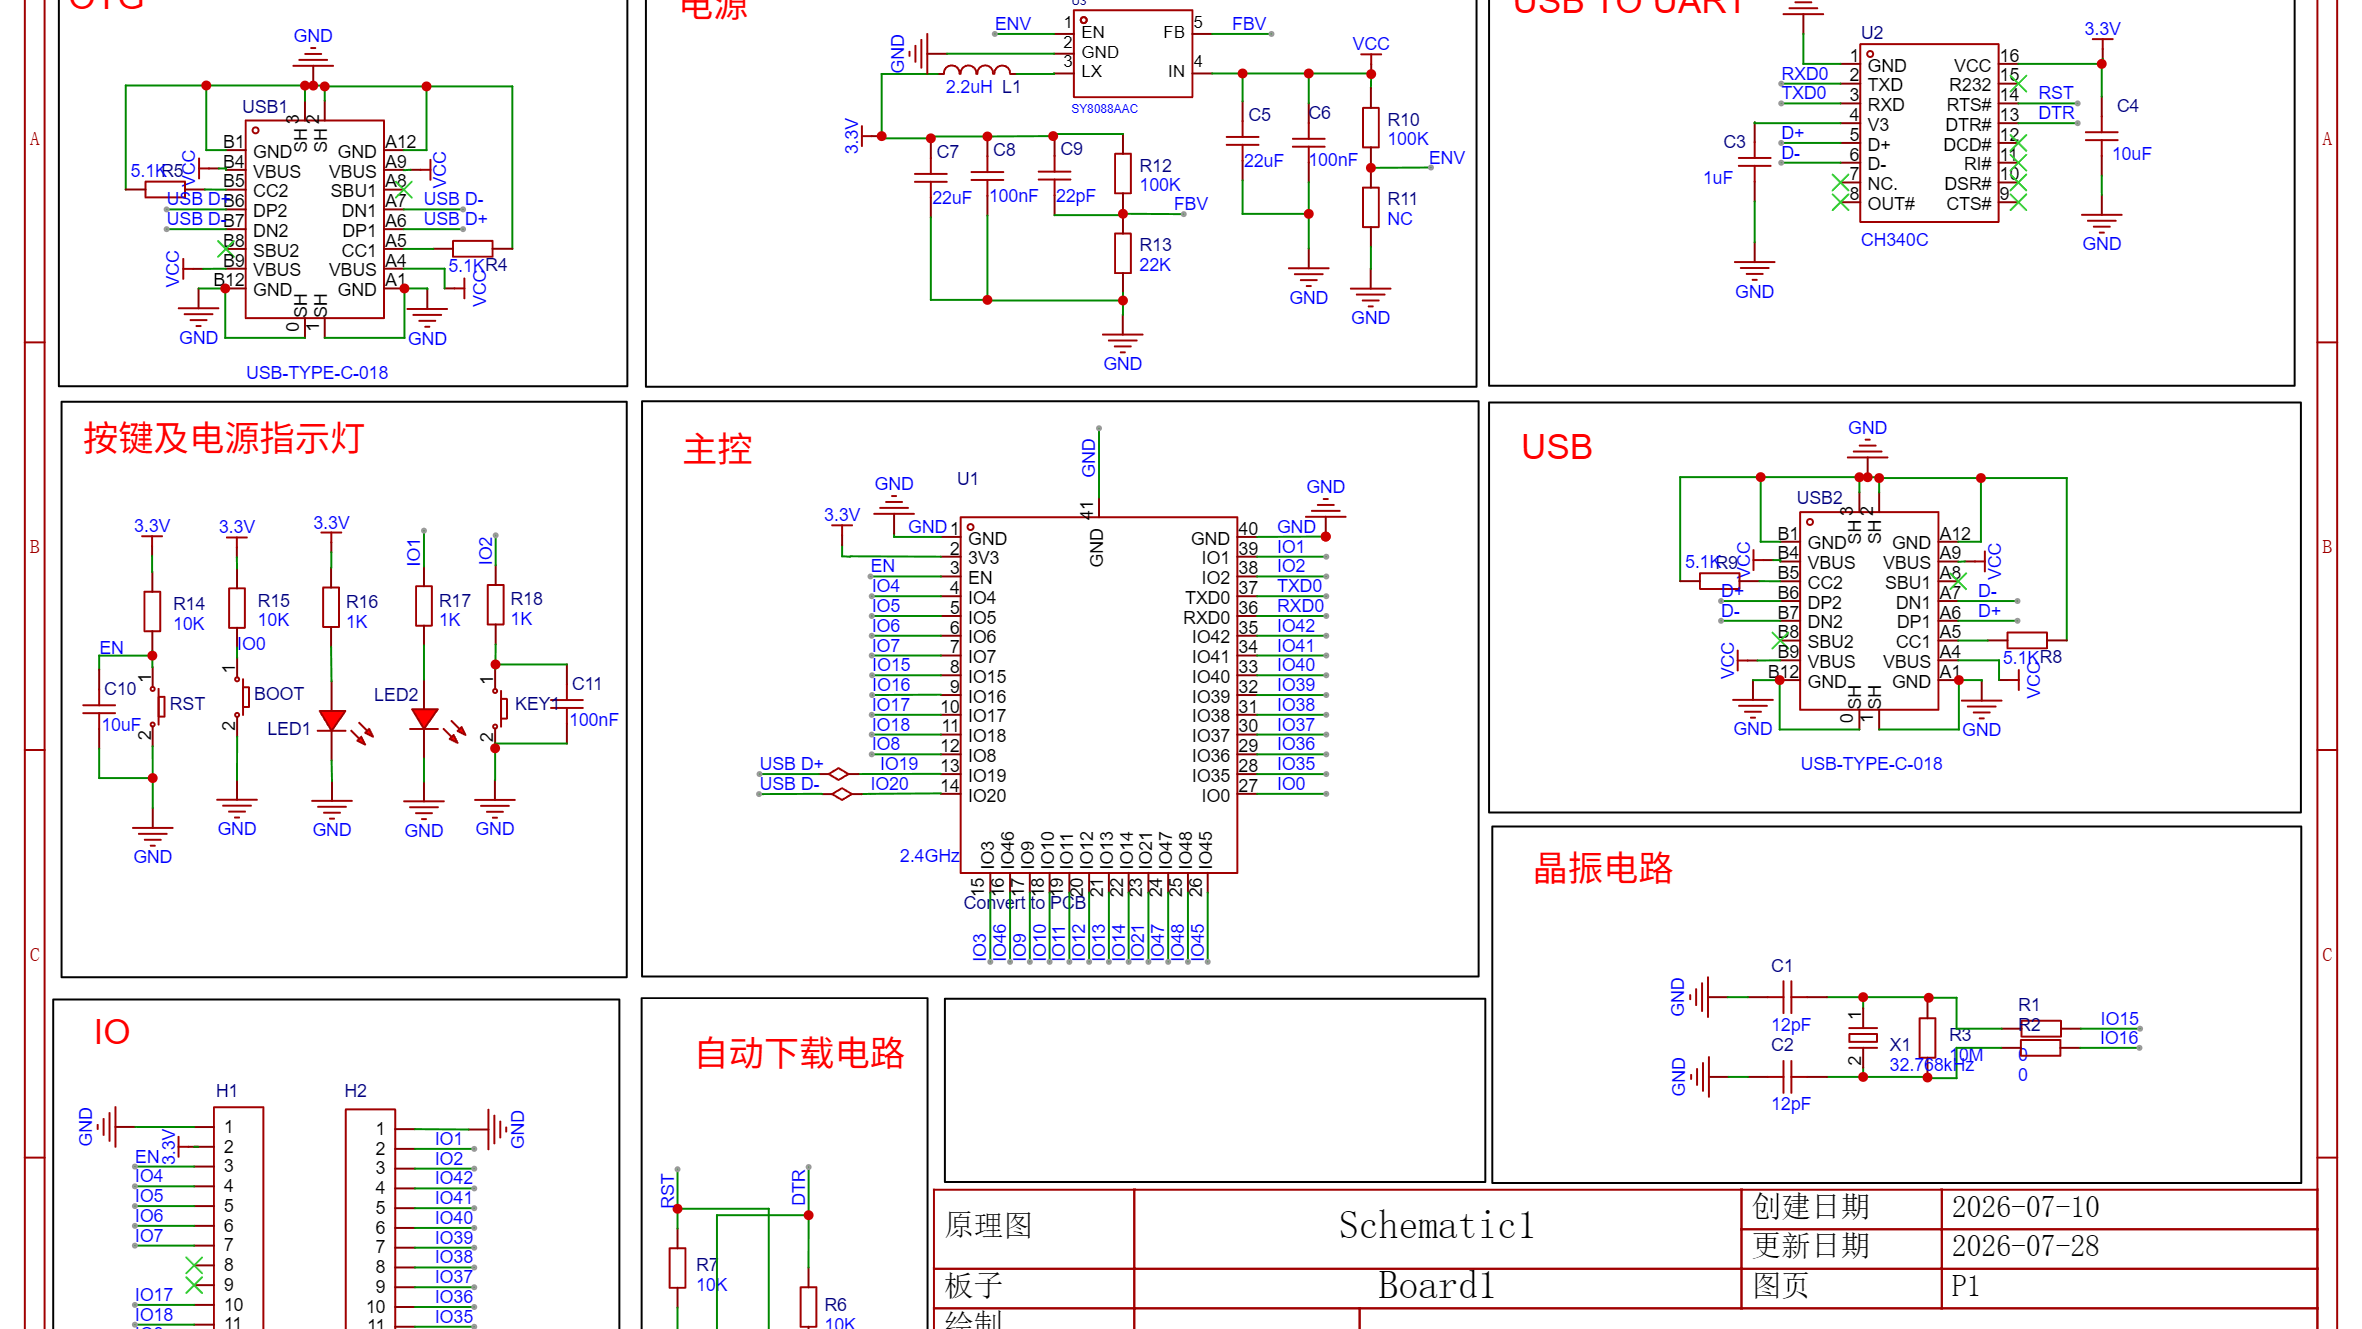The width and height of the screenshot is (2362, 1329).
Task: Click capacitor C9 22pF
Action: [1054, 175]
